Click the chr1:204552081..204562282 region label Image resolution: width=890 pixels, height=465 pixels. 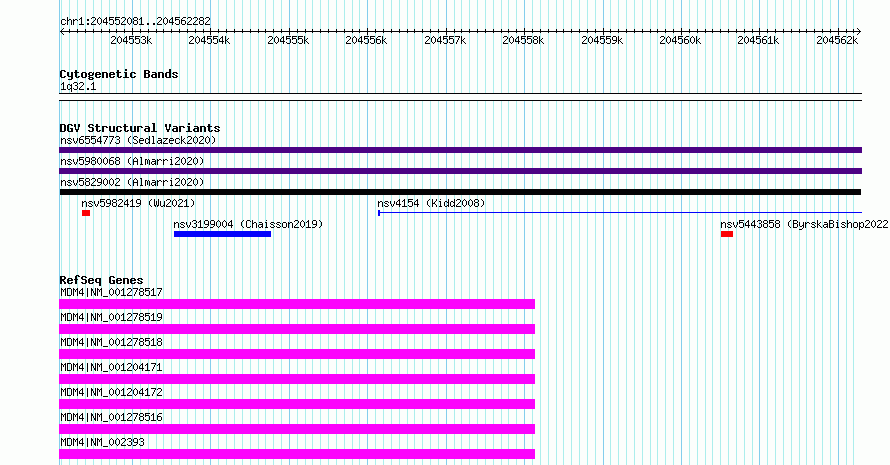point(135,21)
